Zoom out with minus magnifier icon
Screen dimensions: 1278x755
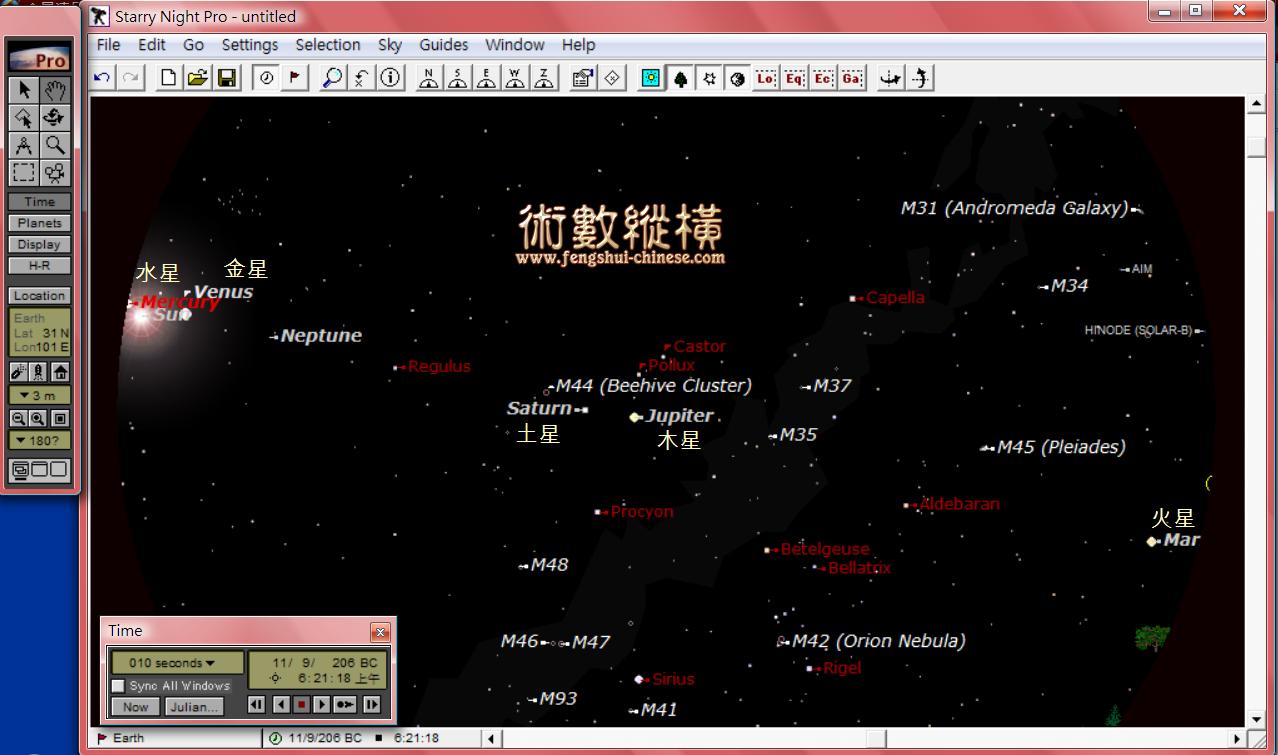[x=18, y=419]
